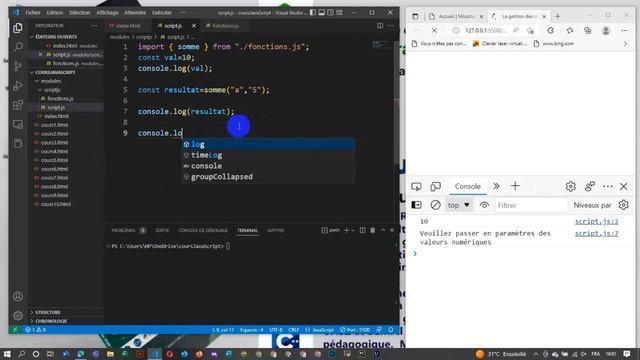The height and width of the screenshot is (360, 640).
Task: Open Edge profile avatar
Action: coord(606,31)
